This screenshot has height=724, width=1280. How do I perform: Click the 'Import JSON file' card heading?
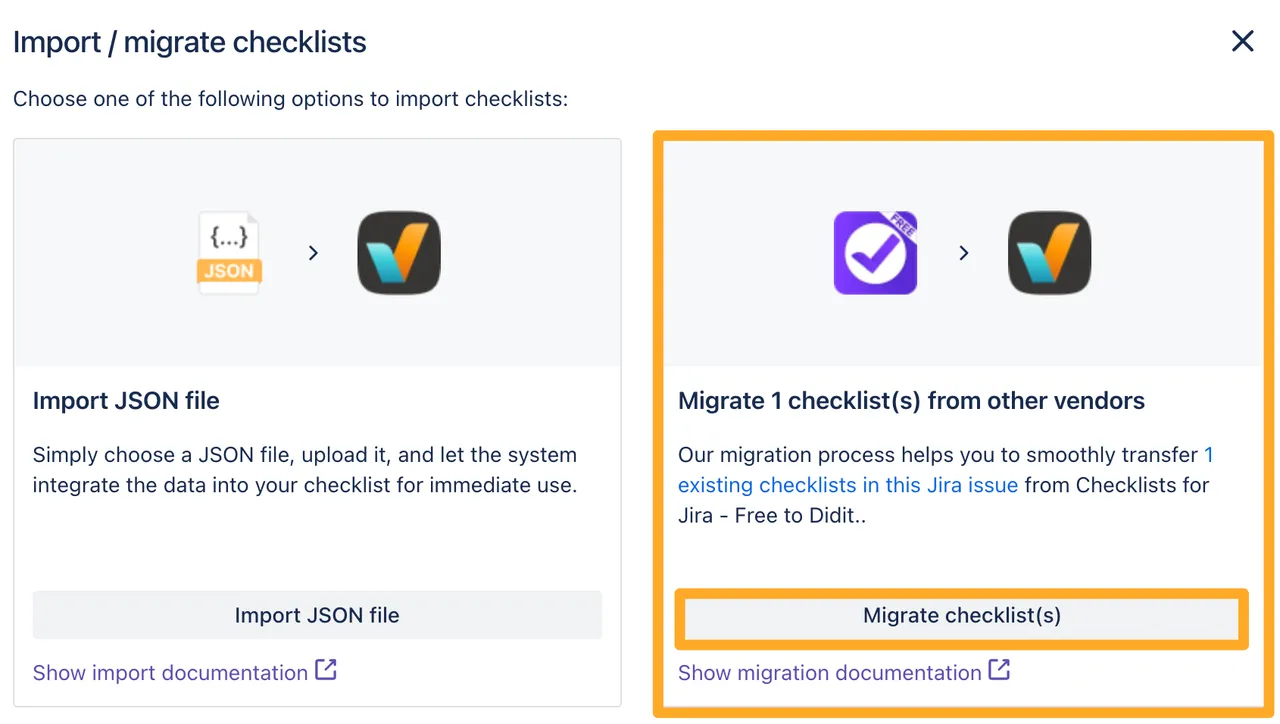(x=126, y=401)
